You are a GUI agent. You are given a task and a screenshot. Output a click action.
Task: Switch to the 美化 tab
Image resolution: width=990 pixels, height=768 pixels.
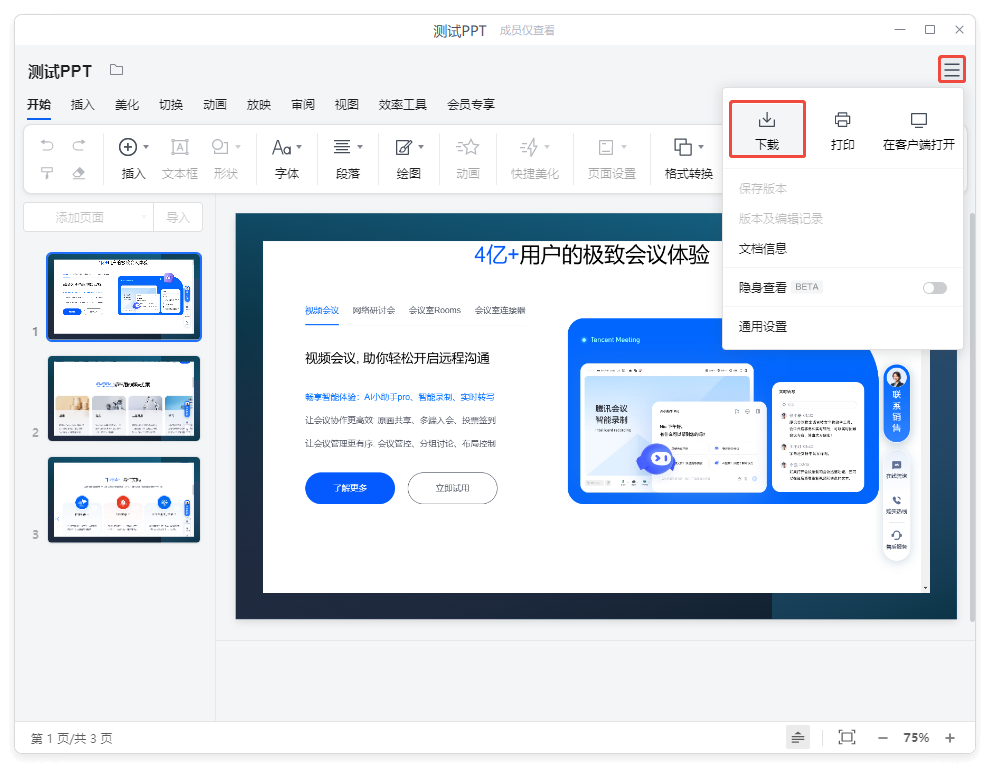click(x=127, y=104)
